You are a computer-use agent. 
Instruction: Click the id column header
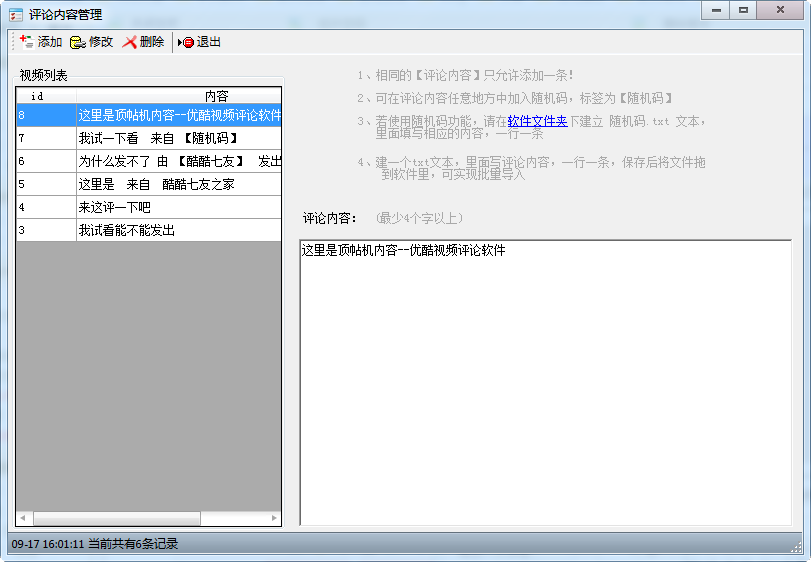pos(38,96)
